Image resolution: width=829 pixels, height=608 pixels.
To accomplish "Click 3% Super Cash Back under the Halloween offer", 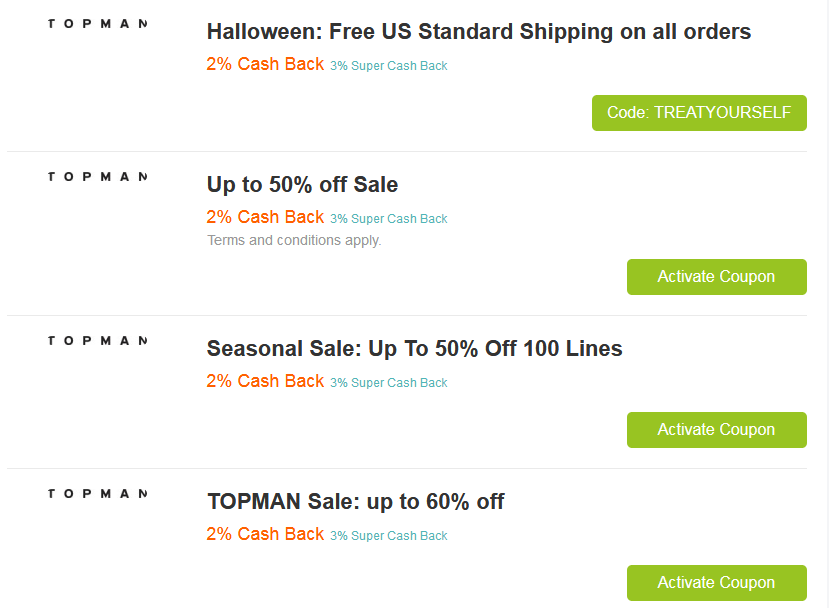I will click(x=389, y=66).
